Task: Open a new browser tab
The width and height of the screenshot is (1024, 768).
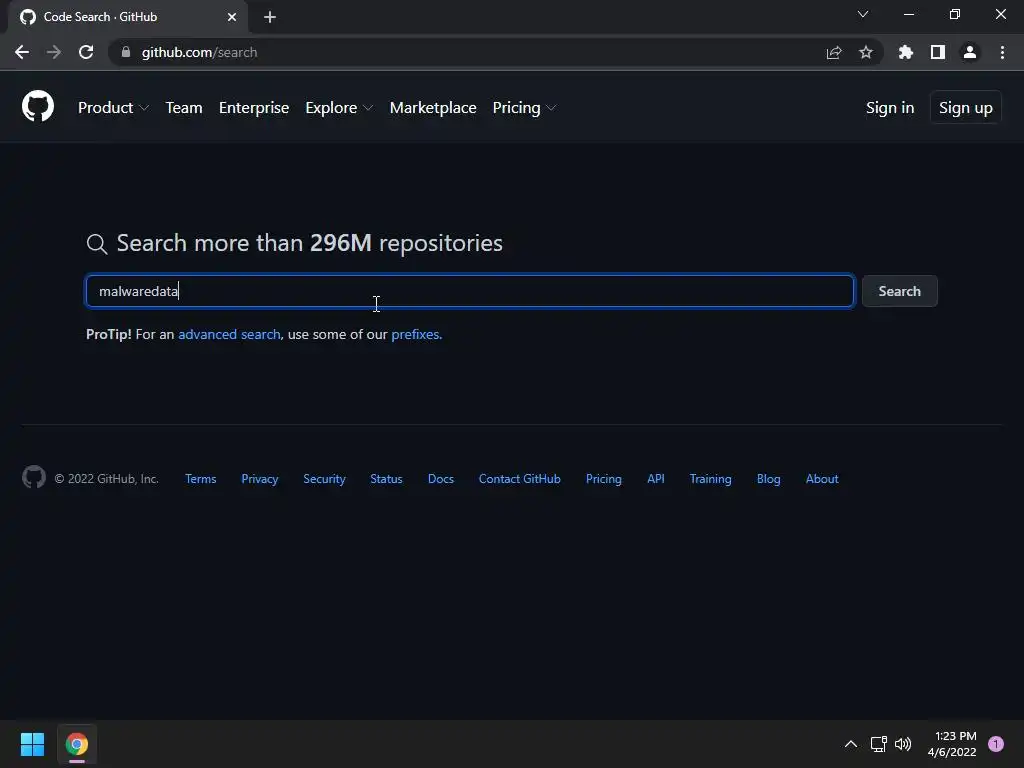Action: [x=270, y=17]
